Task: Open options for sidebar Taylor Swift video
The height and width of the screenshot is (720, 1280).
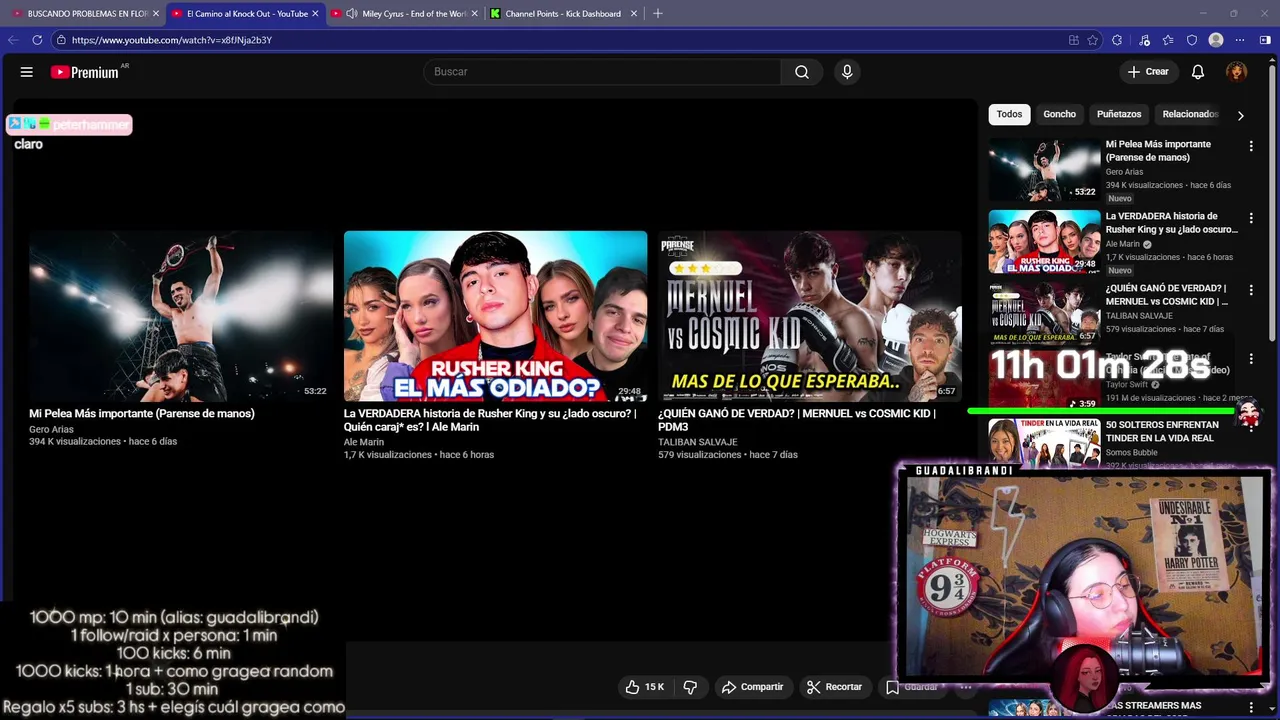Action: pyautogui.click(x=1251, y=359)
